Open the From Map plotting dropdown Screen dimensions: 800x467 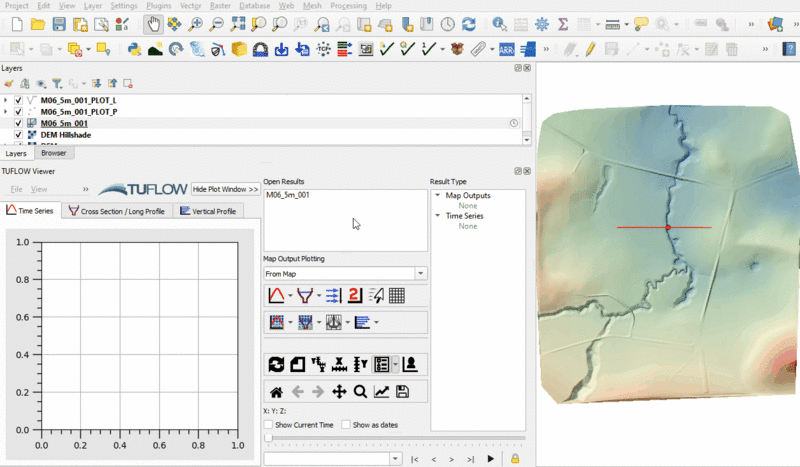tap(420, 273)
